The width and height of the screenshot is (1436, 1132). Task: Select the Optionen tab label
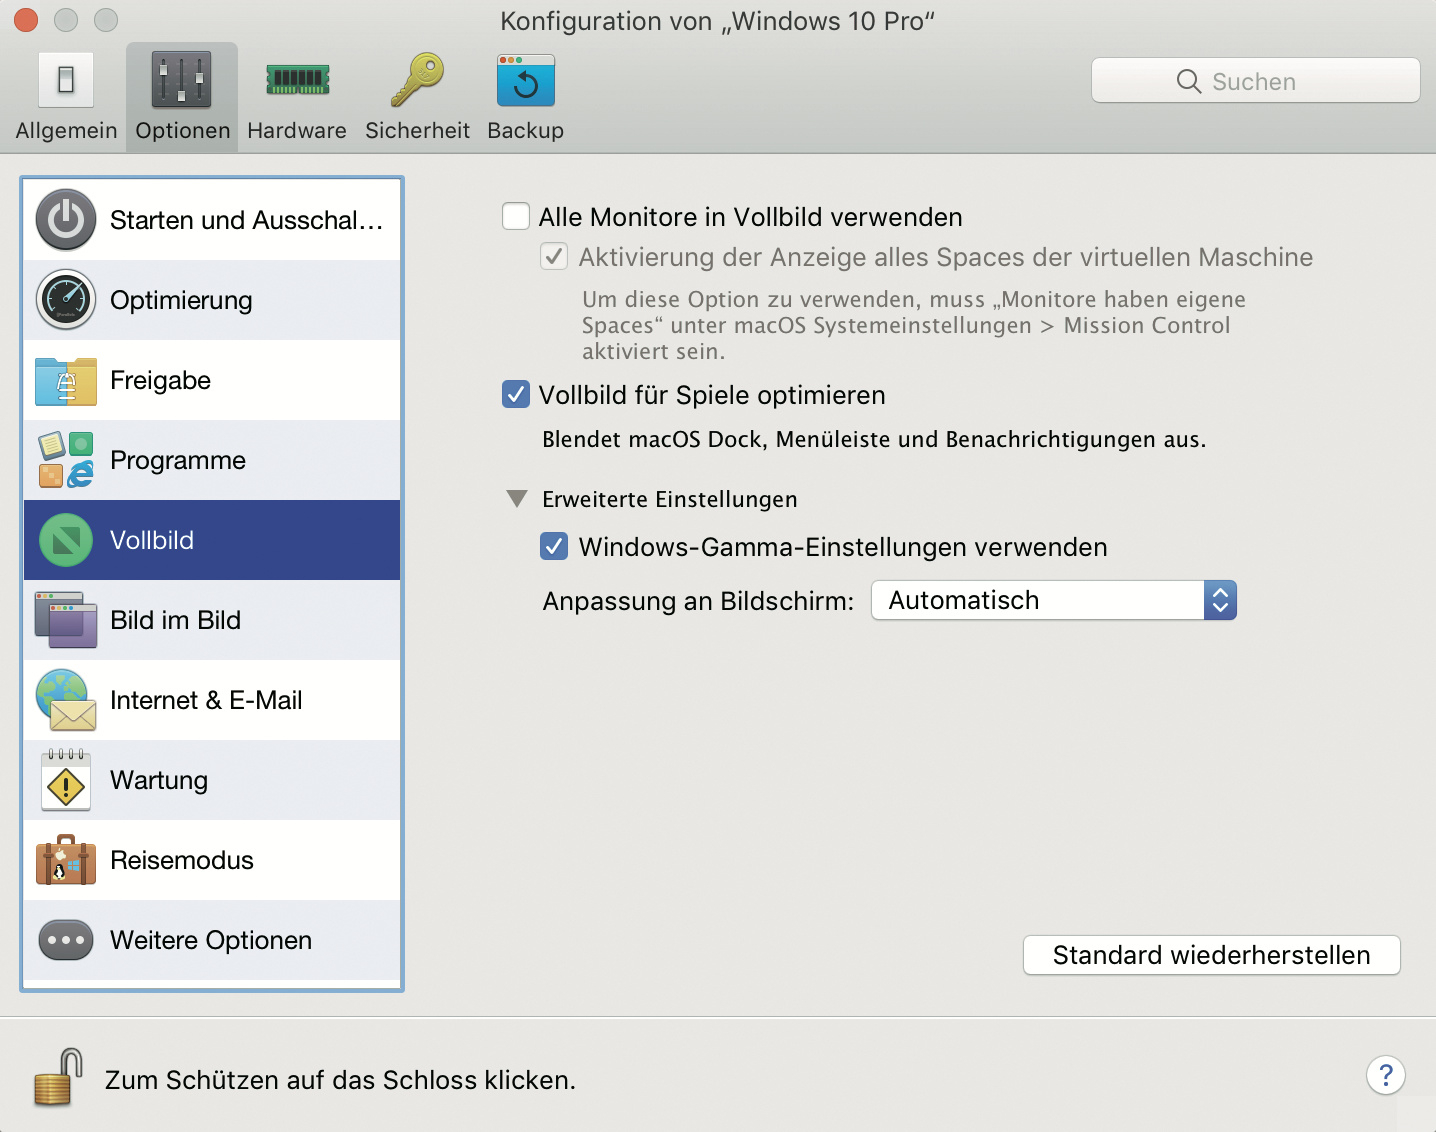183,131
